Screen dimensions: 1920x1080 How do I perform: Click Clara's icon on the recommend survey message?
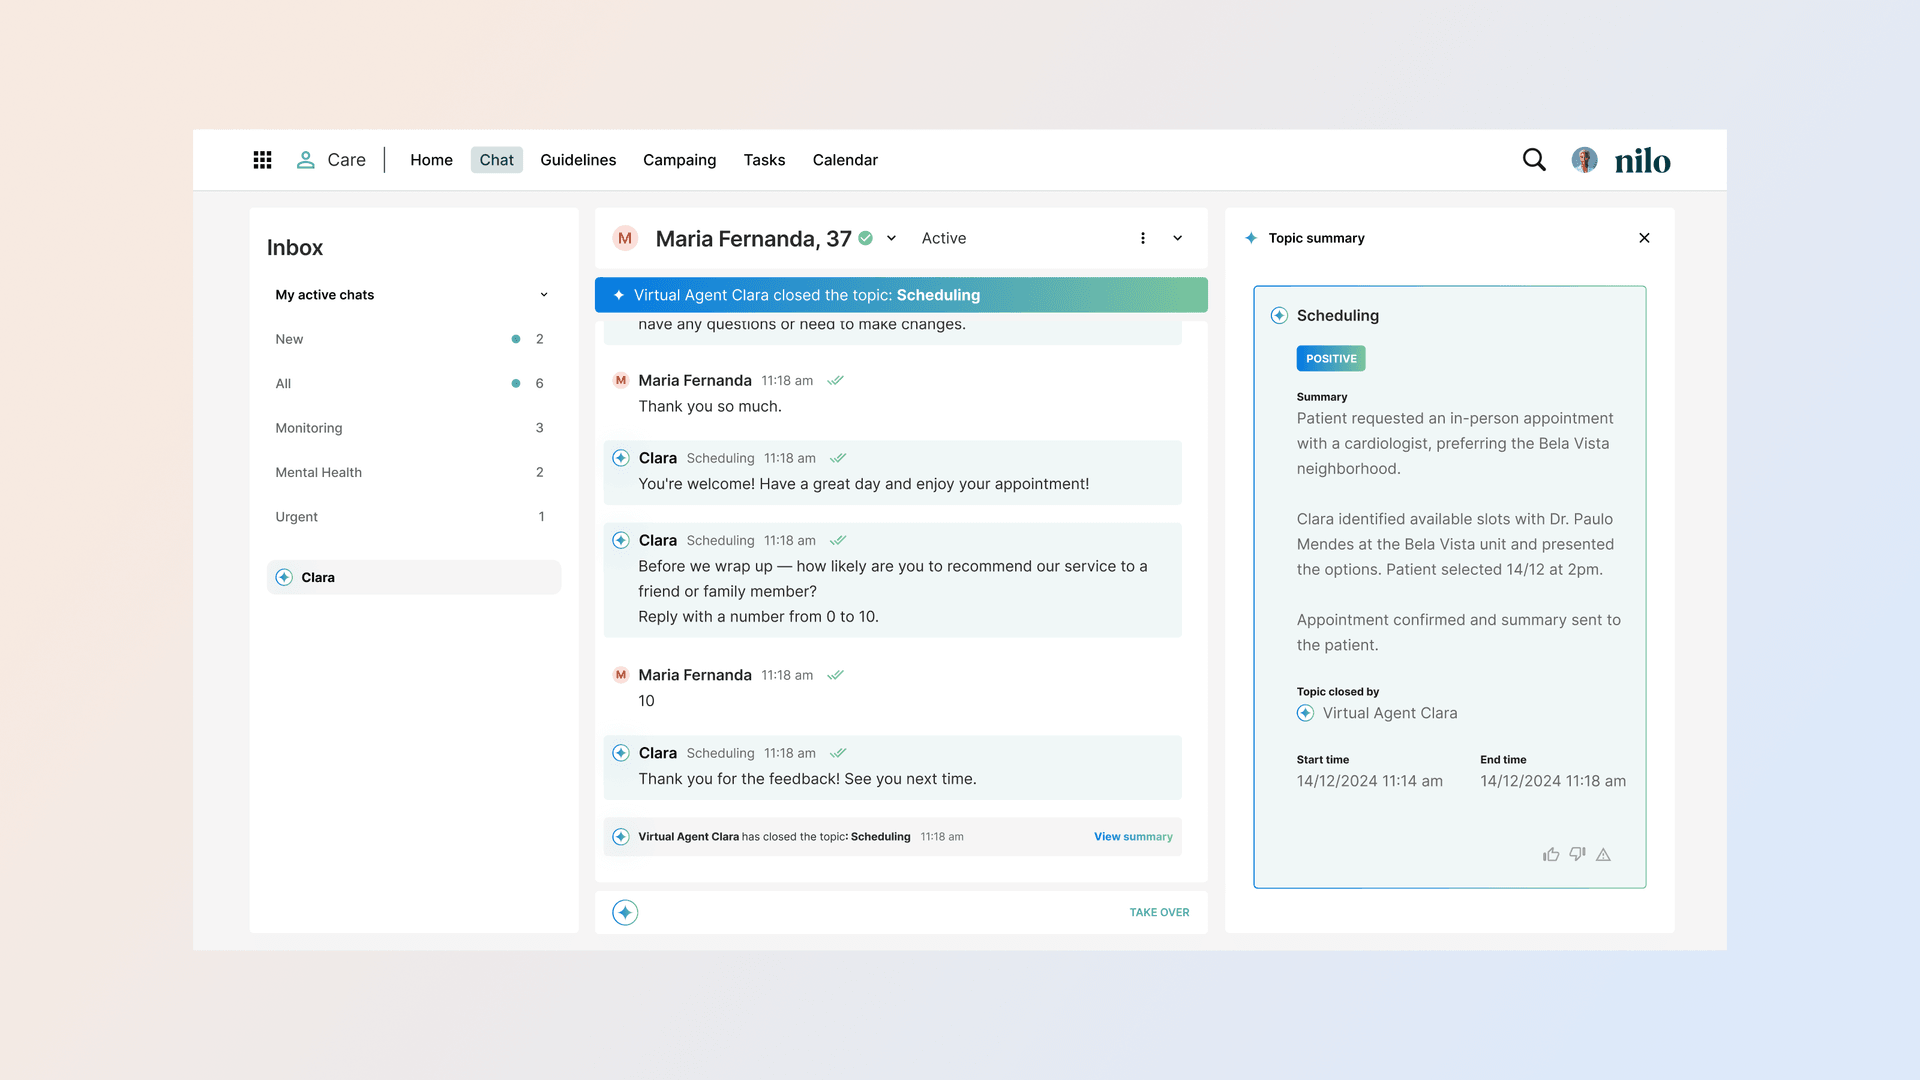point(621,540)
